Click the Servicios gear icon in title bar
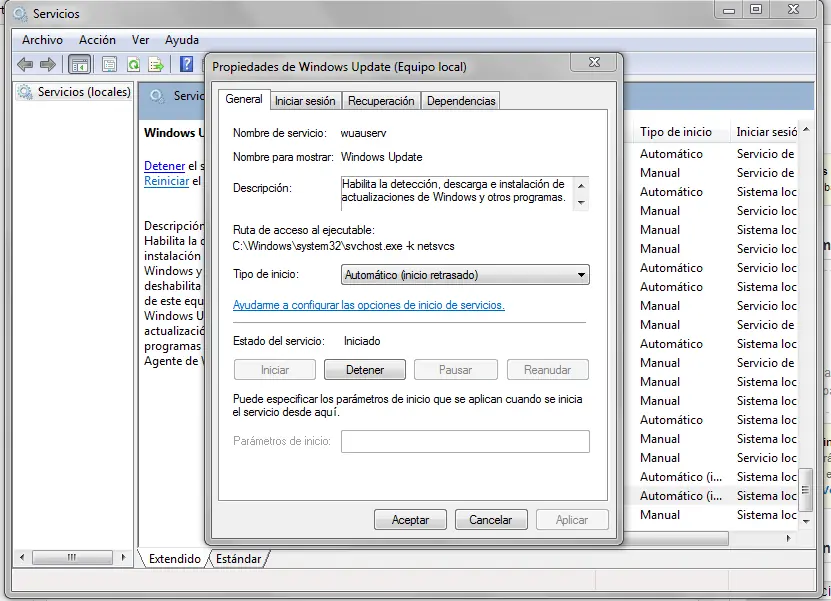Image resolution: width=831 pixels, height=601 pixels. click(x=20, y=13)
